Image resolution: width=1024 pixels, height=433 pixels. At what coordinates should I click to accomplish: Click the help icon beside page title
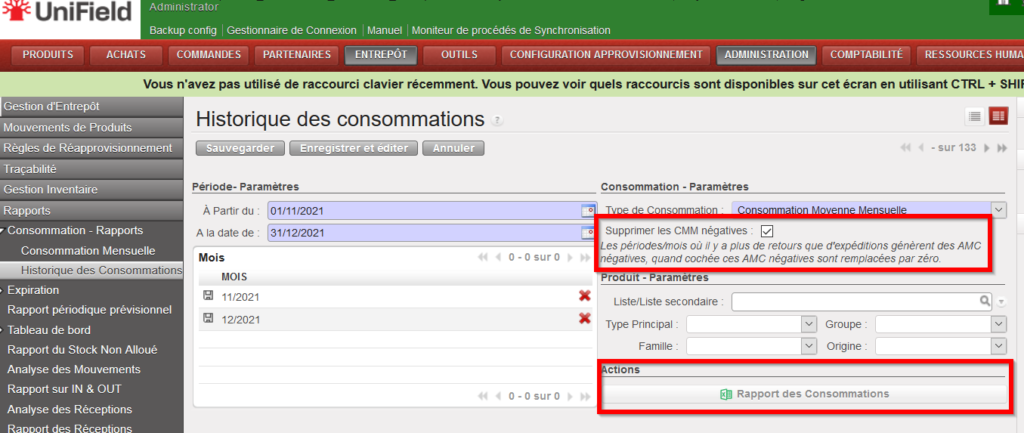point(498,121)
